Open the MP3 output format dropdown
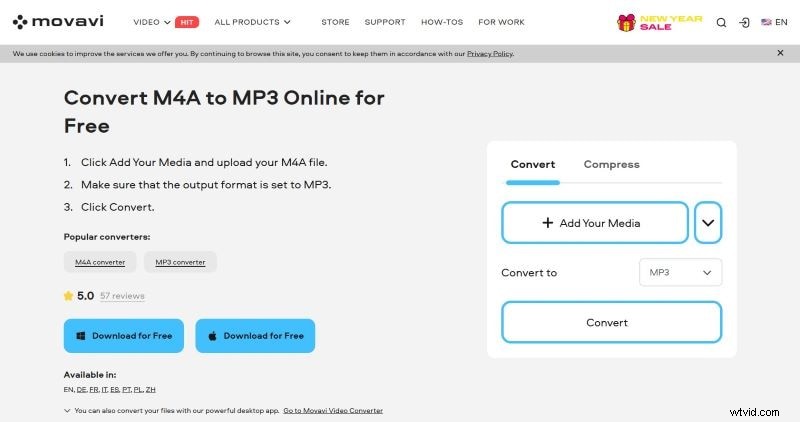Viewport: 800px width, 422px height. tap(680, 272)
